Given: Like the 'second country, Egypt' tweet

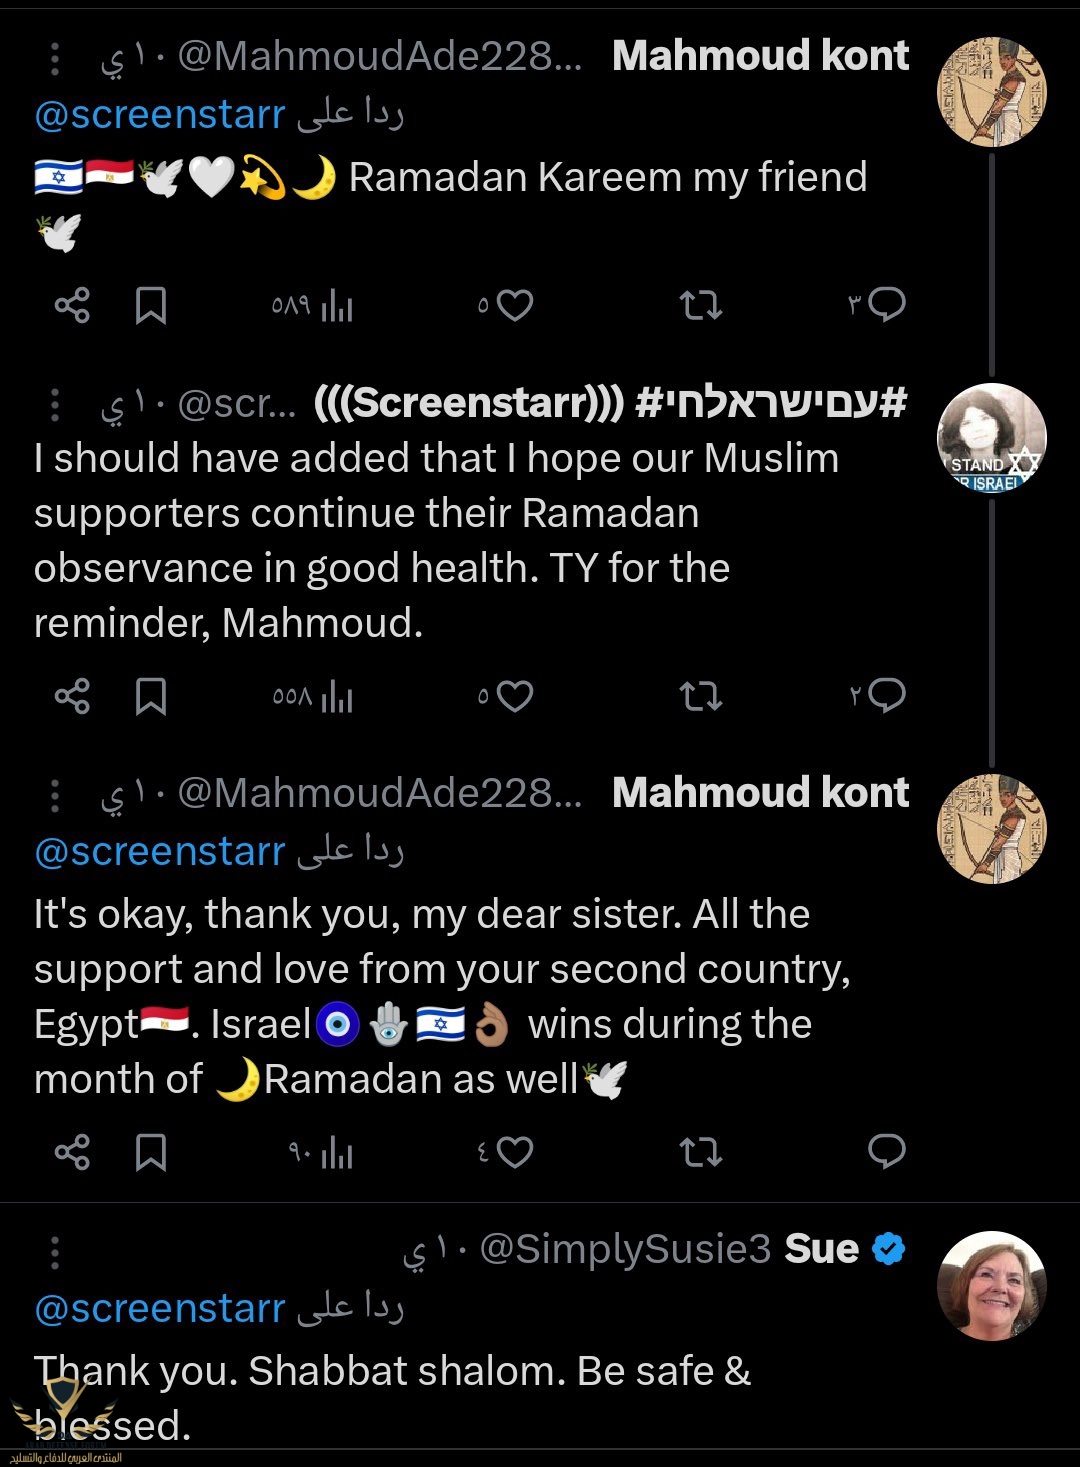Looking at the screenshot, I should coord(514,1153).
